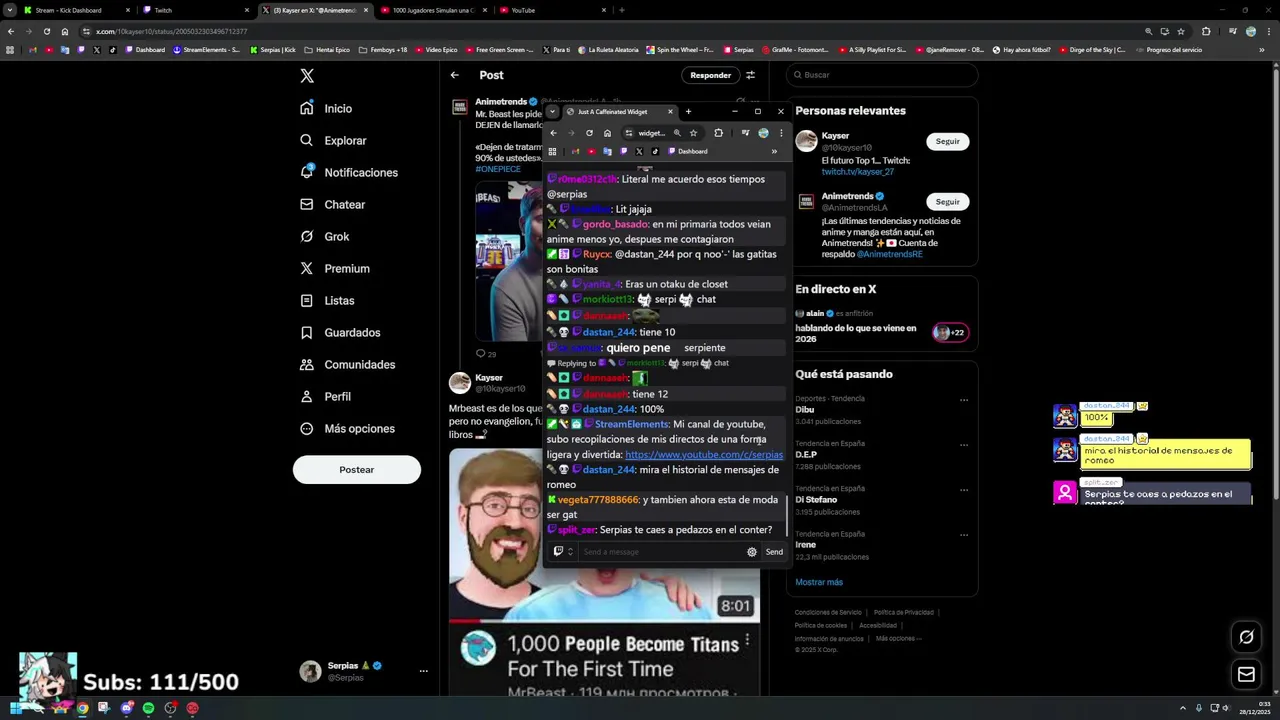This screenshot has width=1280, height=720.
Task: Switch to 1000 Jugadores Simulan tab
Action: 434,10
